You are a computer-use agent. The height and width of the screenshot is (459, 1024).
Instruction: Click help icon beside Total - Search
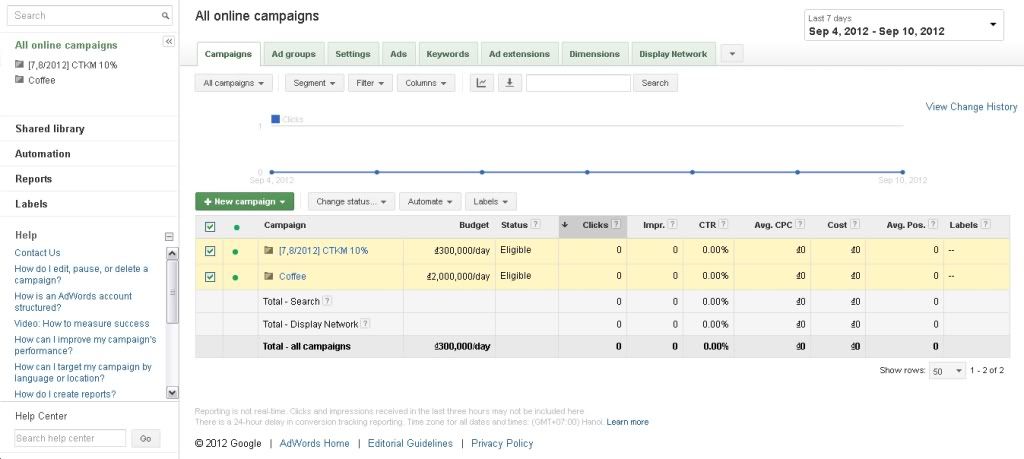click(327, 301)
